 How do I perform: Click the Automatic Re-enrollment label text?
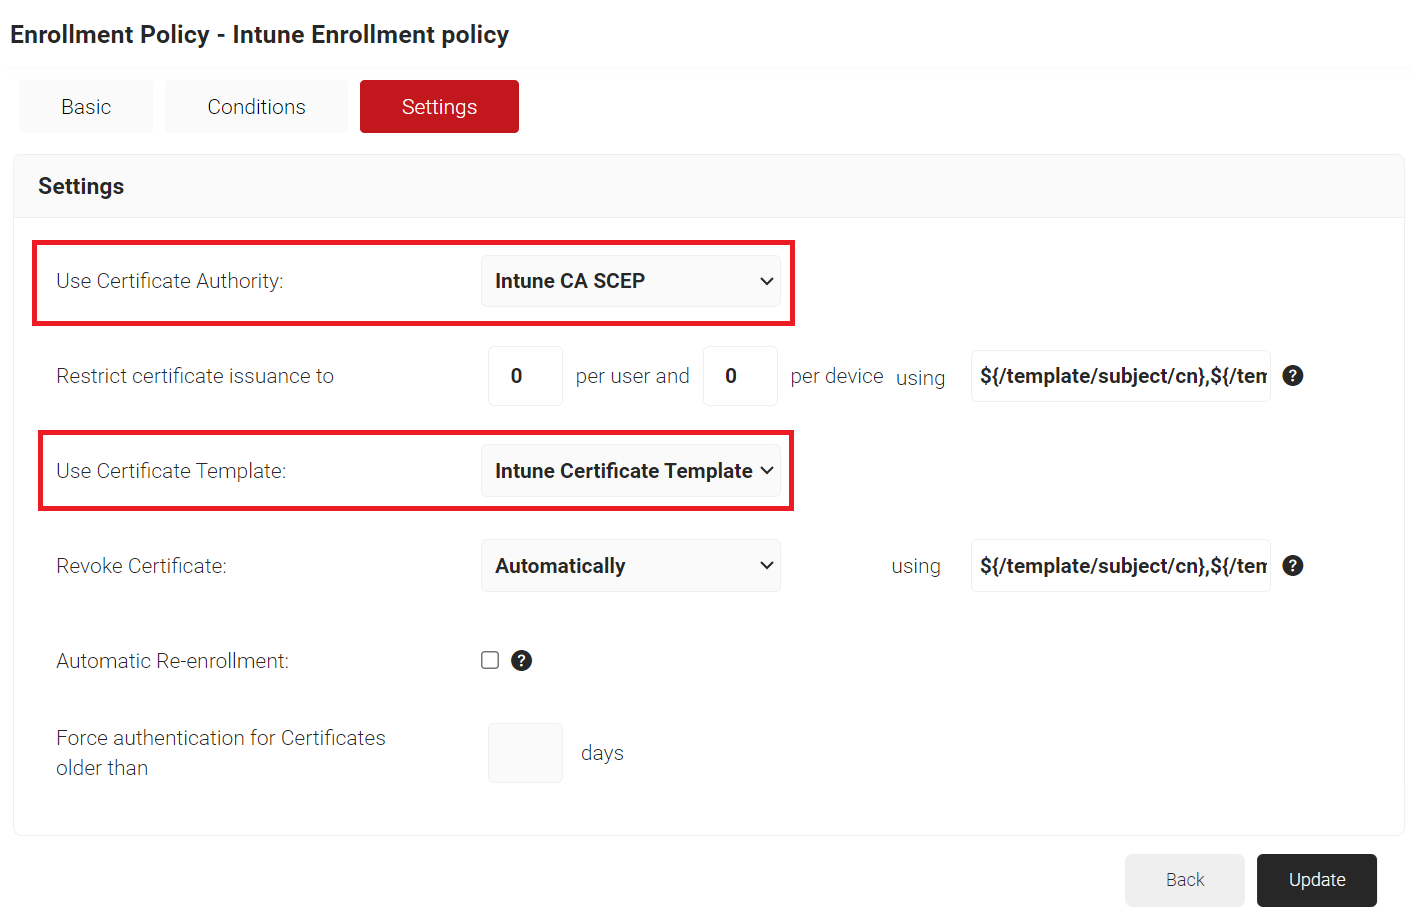coord(172,661)
